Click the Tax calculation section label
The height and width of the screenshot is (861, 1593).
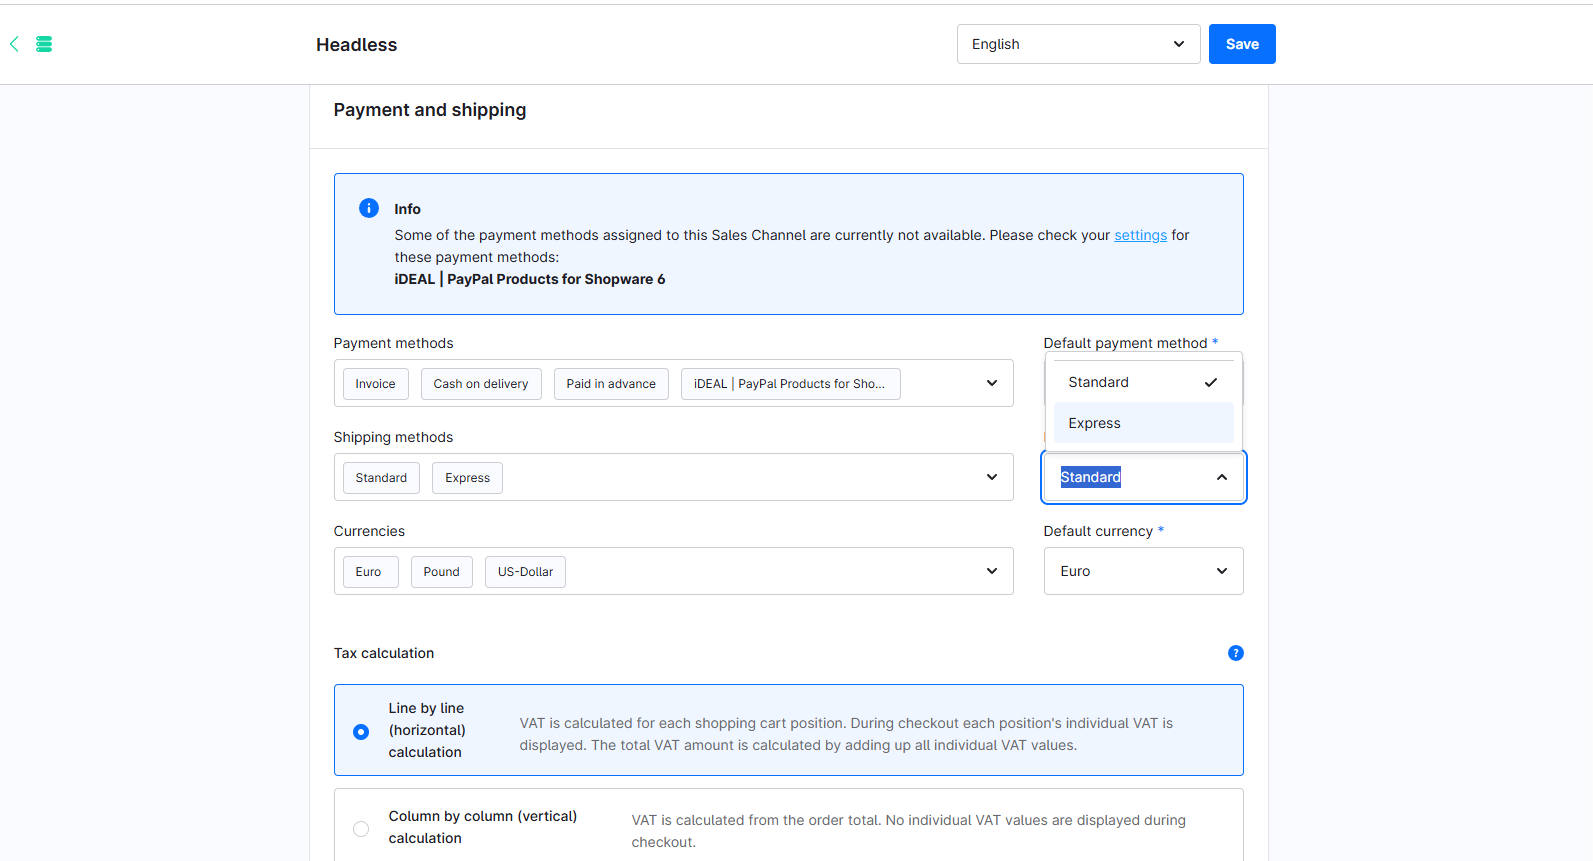tap(383, 653)
